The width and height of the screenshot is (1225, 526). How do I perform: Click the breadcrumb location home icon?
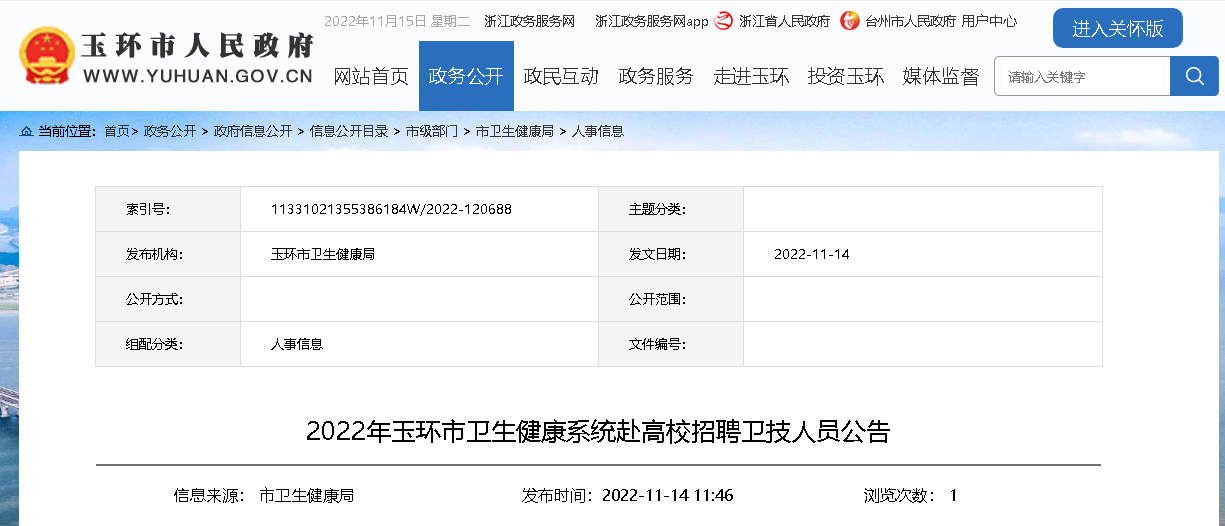pyautogui.click(x=27, y=131)
